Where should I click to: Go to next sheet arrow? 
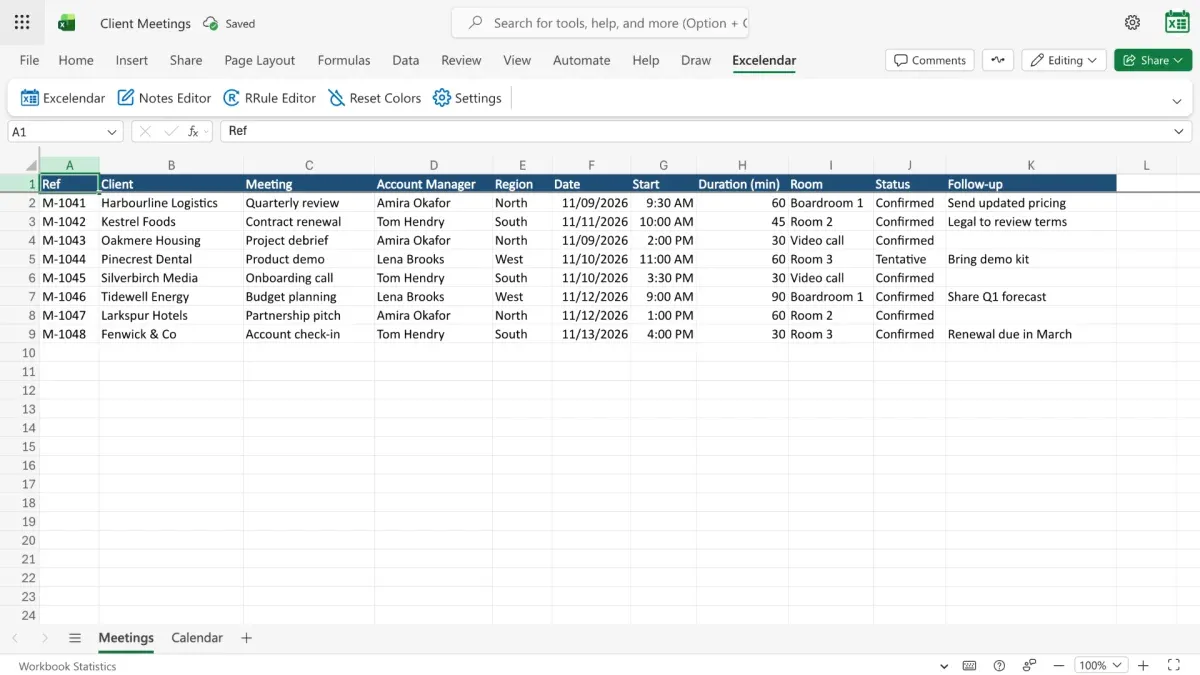(45, 638)
